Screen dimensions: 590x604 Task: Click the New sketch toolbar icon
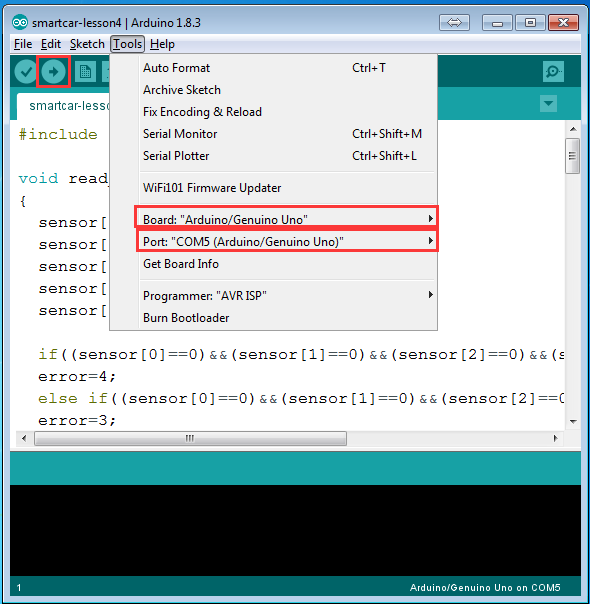[x=85, y=72]
